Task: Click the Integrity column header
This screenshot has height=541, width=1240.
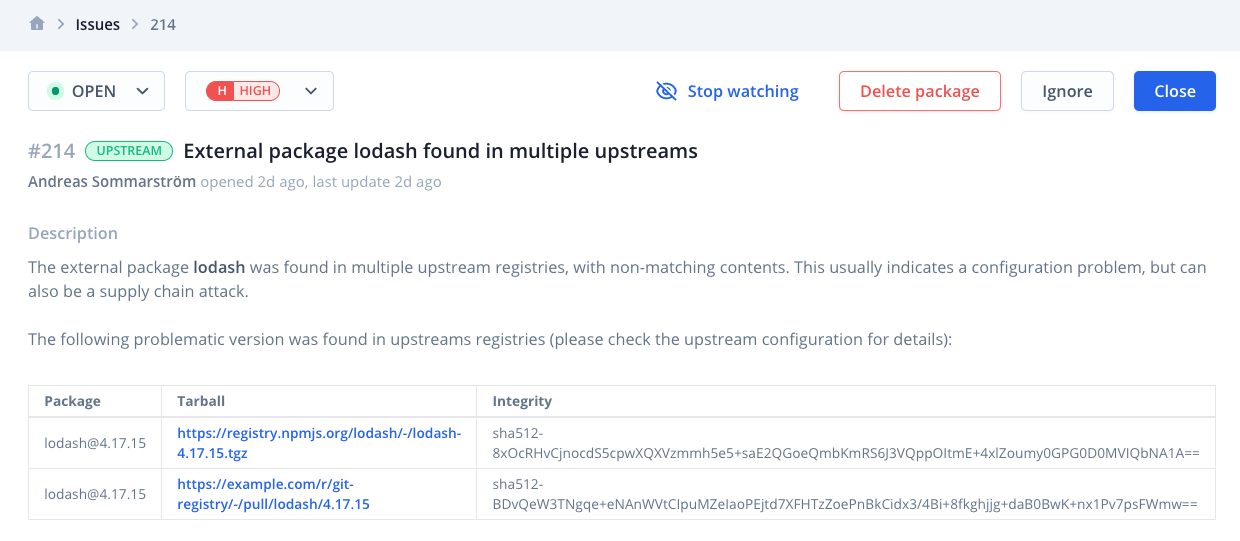Action: tap(522, 401)
